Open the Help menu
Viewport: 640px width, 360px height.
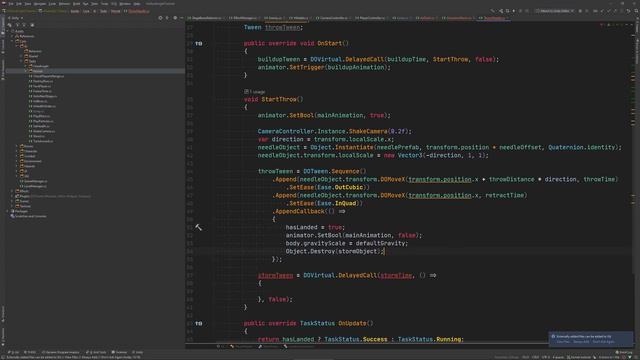coord(137,4)
